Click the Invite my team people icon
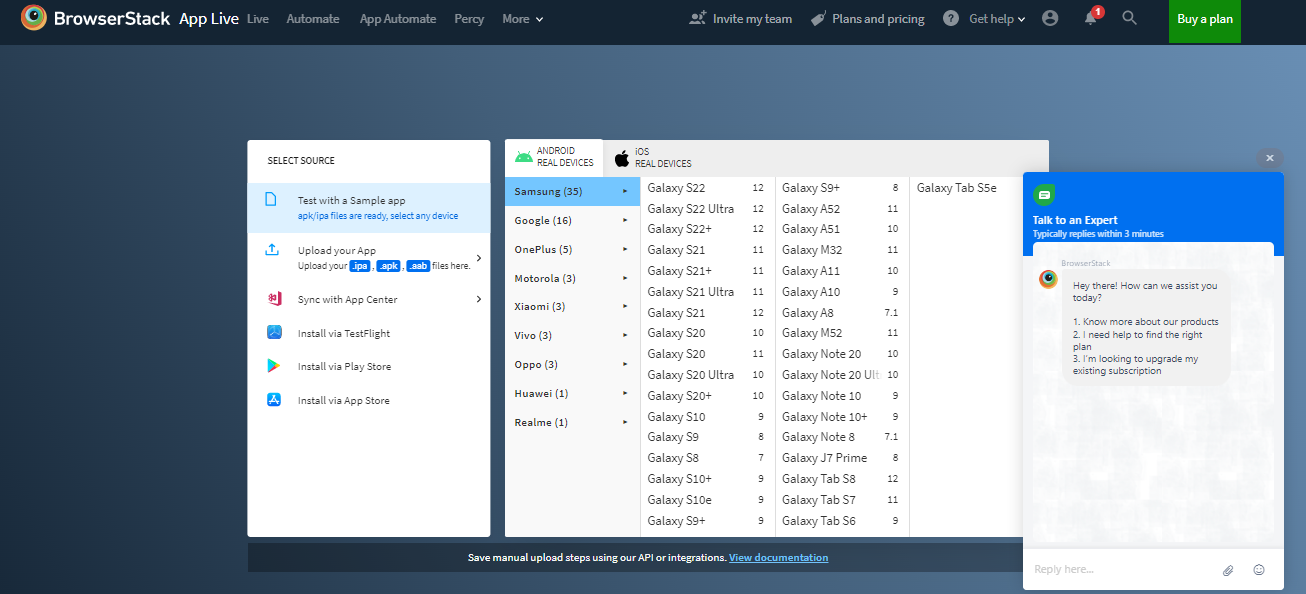Image resolution: width=1306 pixels, height=594 pixels. tap(698, 18)
